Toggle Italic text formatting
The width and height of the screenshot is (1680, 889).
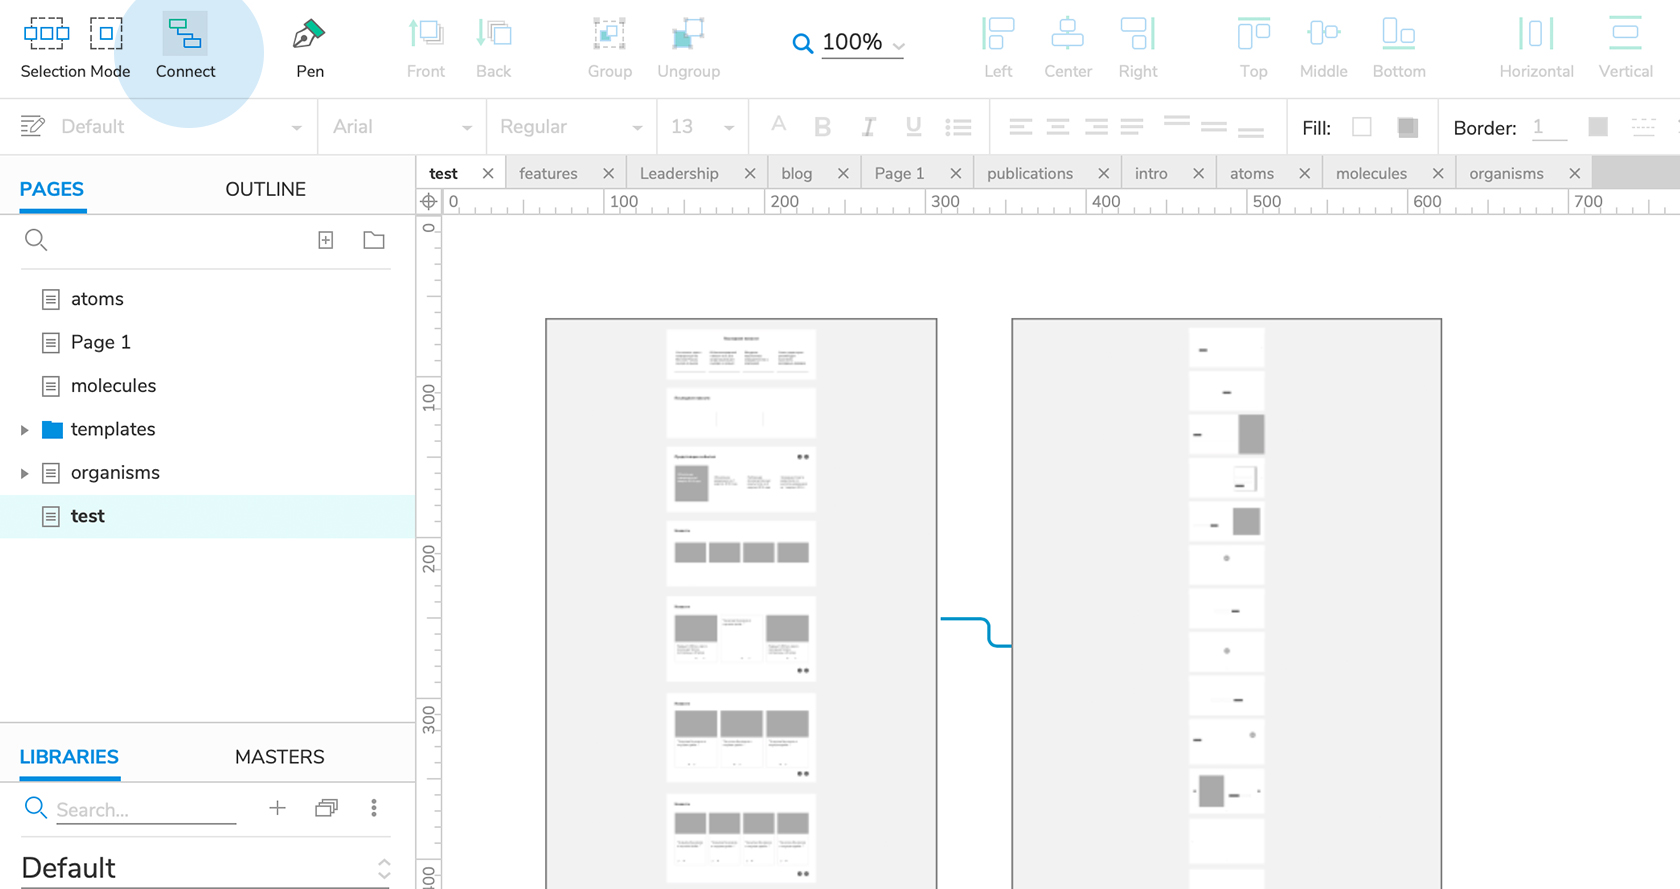tap(868, 127)
